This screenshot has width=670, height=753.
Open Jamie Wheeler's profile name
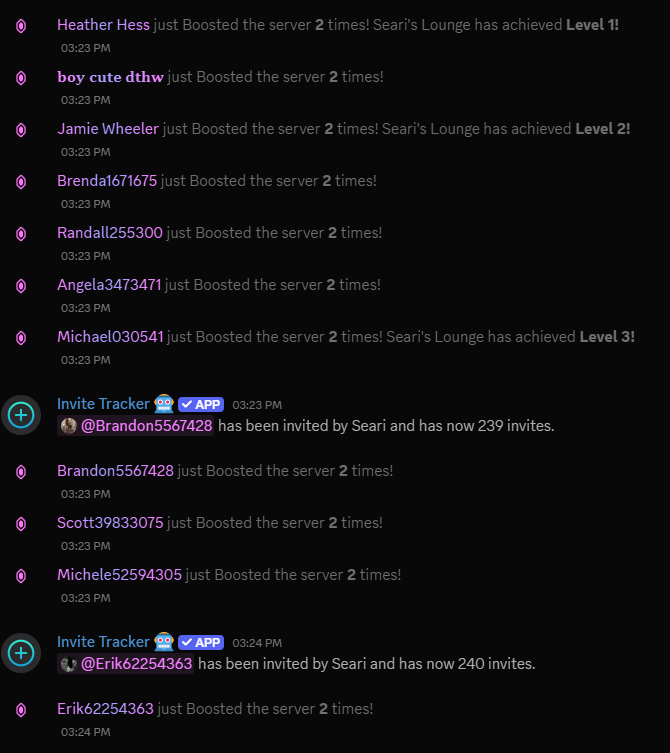[x=108, y=128]
